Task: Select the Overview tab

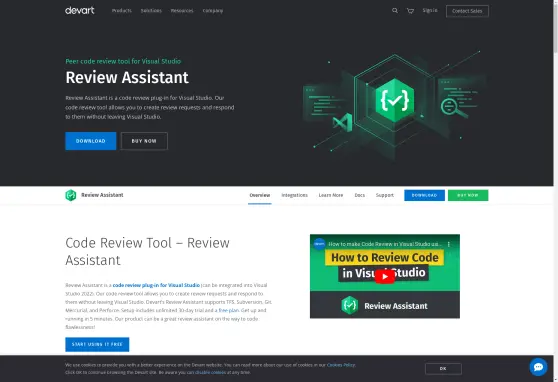Action: (x=260, y=195)
